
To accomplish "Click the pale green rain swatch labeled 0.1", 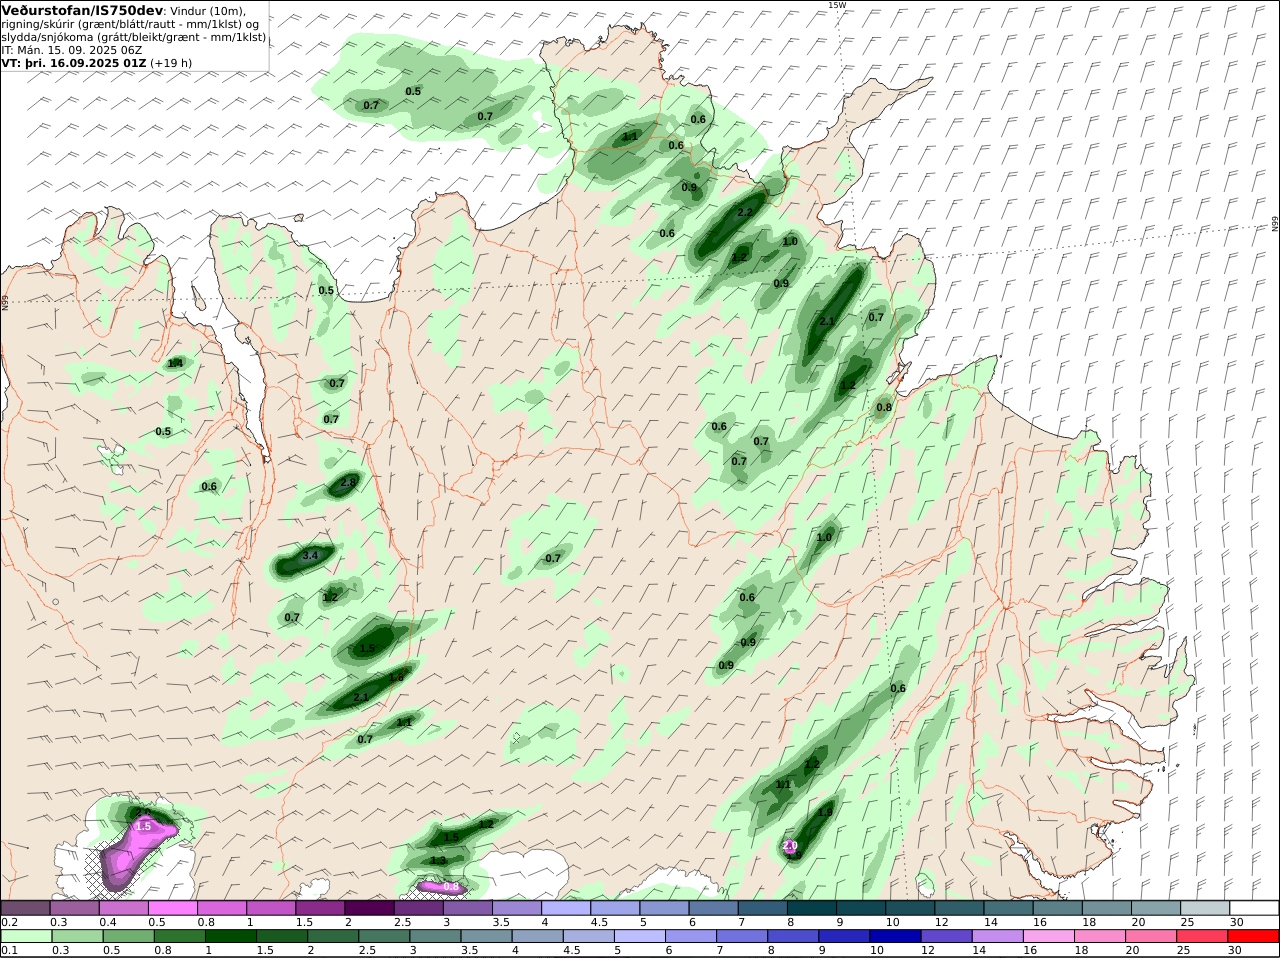I will pos(25,936).
